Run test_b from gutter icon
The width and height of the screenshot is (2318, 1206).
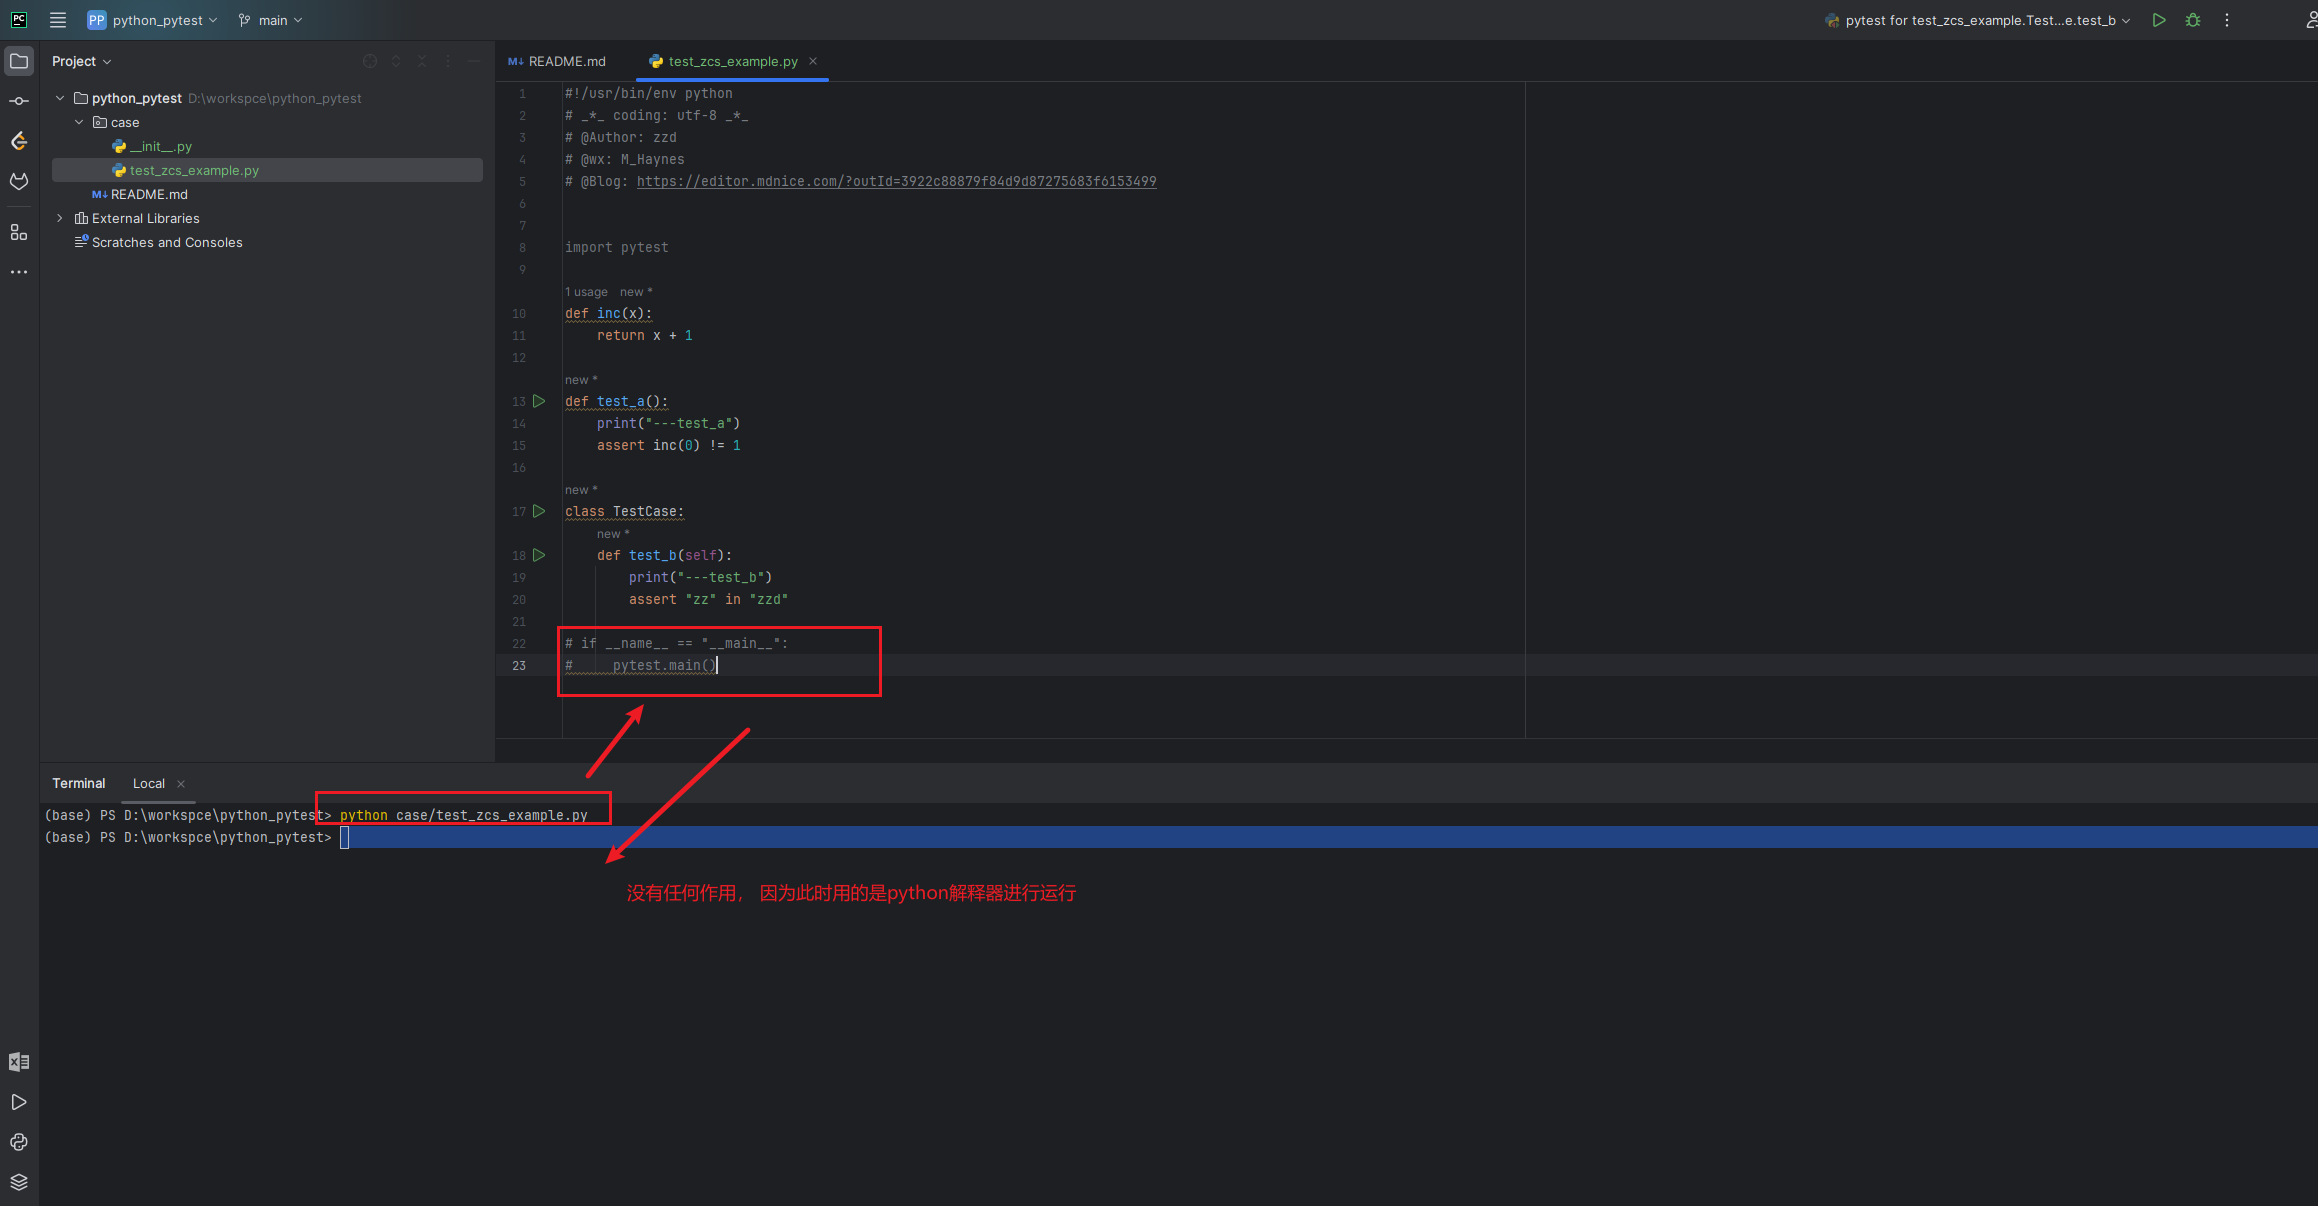click(x=539, y=555)
